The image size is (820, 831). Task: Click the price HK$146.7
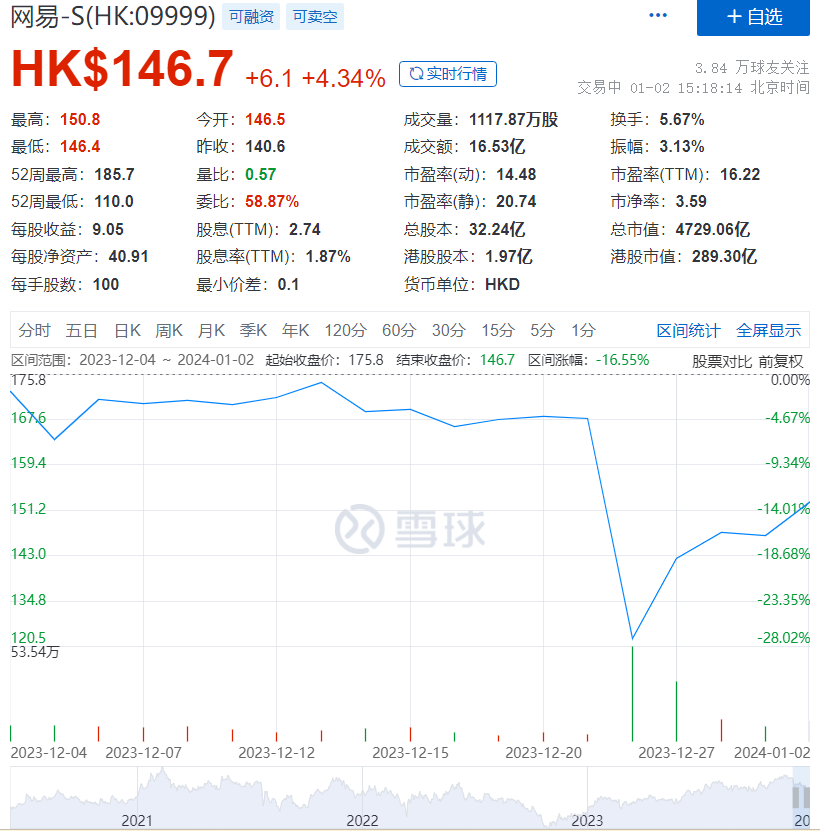(x=122, y=69)
